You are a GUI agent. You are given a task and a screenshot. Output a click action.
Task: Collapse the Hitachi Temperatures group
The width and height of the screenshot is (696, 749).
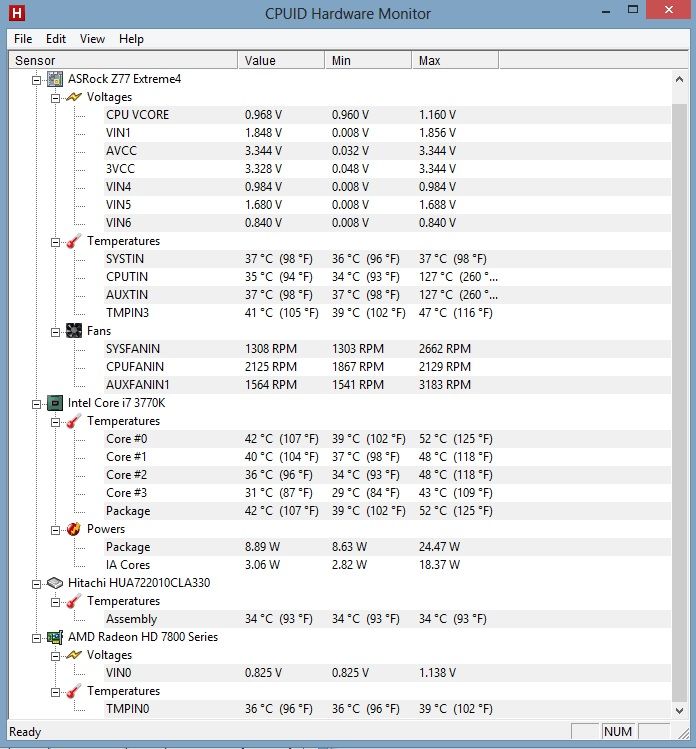pyautogui.click(x=55, y=603)
